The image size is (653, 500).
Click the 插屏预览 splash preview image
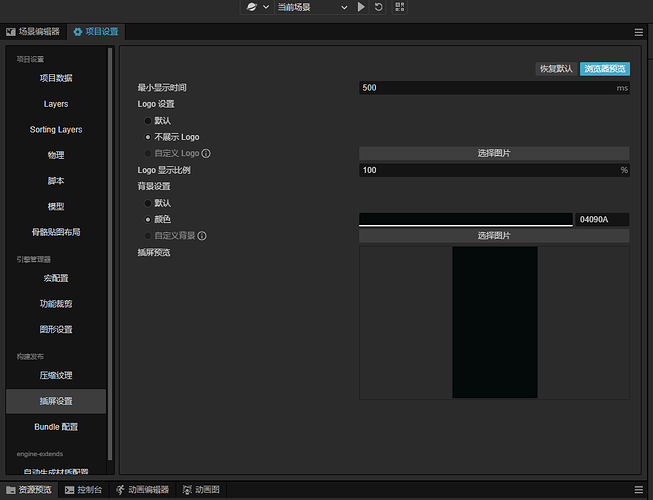(x=494, y=323)
